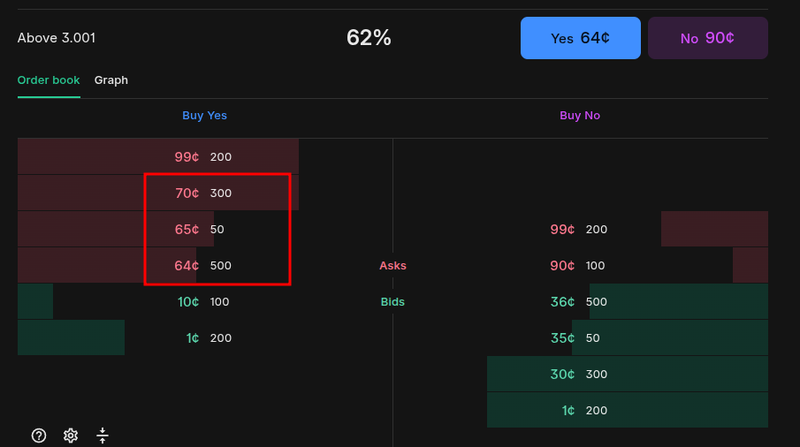Click the Above 3.001 market title
800x447 pixels.
(x=57, y=38)
